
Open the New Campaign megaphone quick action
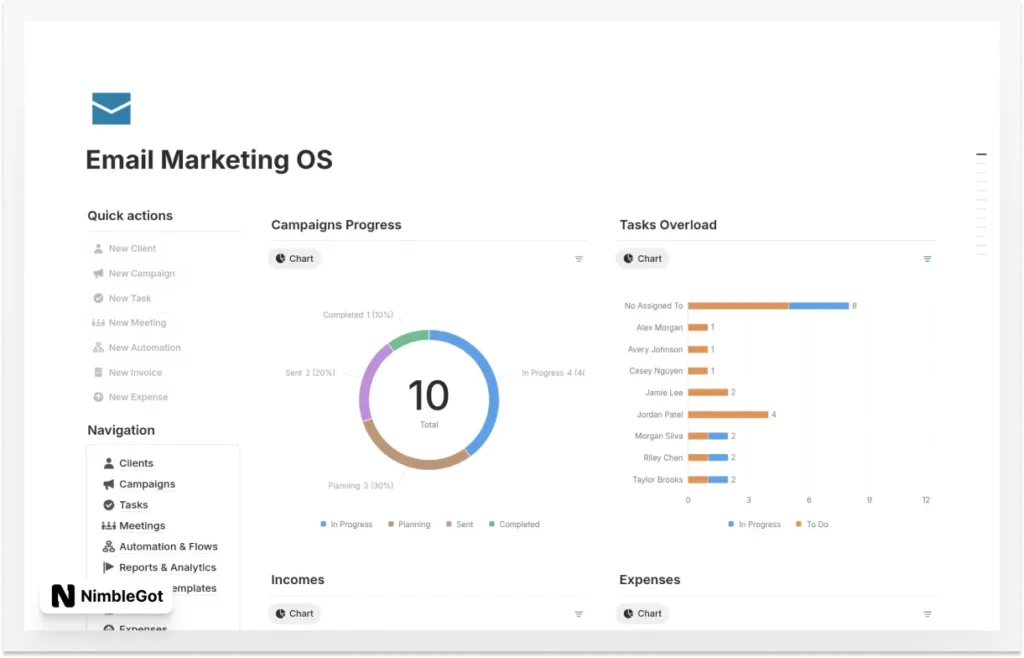(x=98, y=273)
